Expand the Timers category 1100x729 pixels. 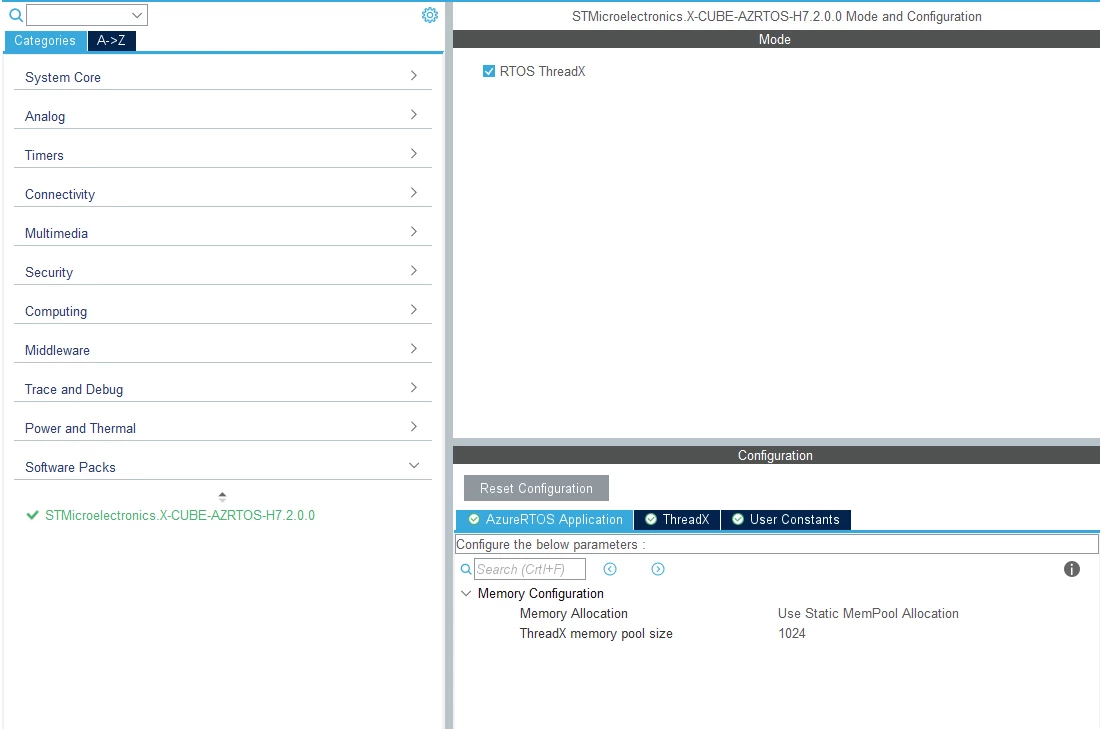pos(222,155)
